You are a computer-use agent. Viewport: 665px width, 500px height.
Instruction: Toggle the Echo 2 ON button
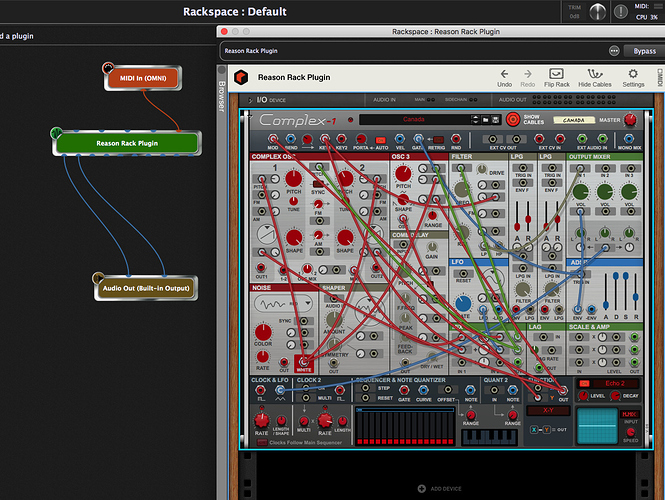pyautogui.click(x=584, y=383)
